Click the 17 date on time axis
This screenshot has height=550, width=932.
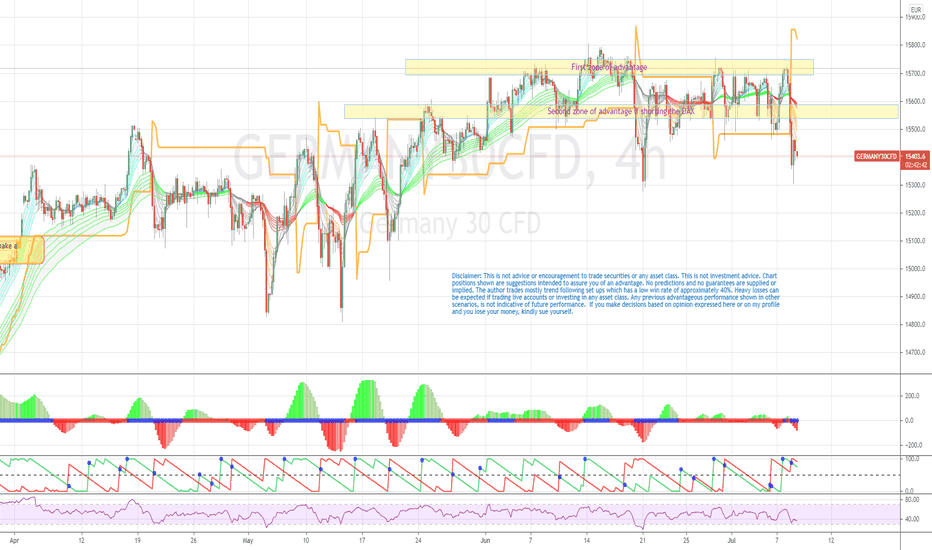(362, 540)
